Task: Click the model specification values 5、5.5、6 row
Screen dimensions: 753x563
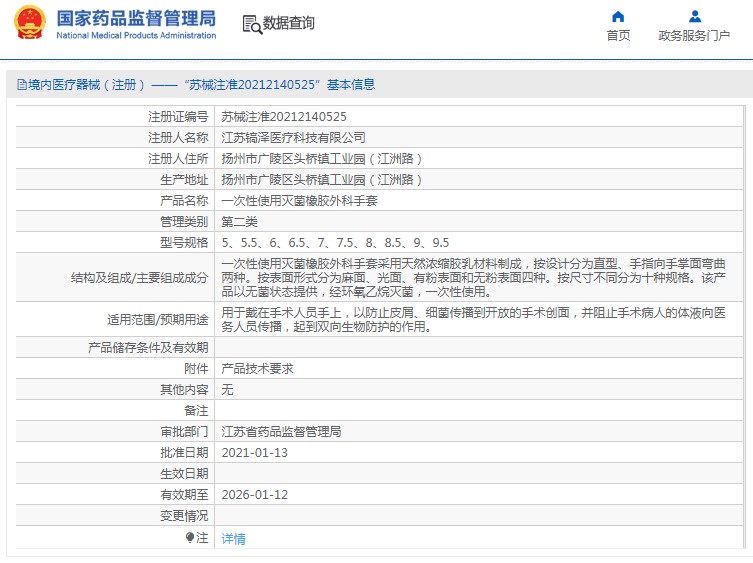Action: pyautogui.click(x=335, y=242)
